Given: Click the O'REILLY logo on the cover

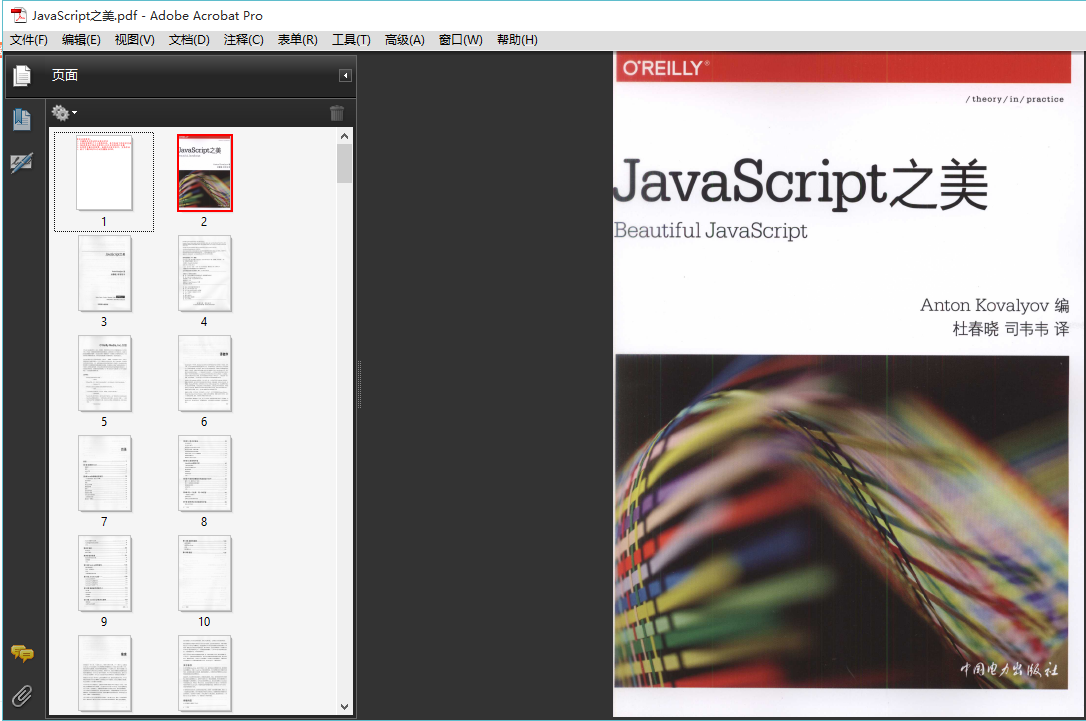Looking at the screenshot, I should (x=666, y=68).
